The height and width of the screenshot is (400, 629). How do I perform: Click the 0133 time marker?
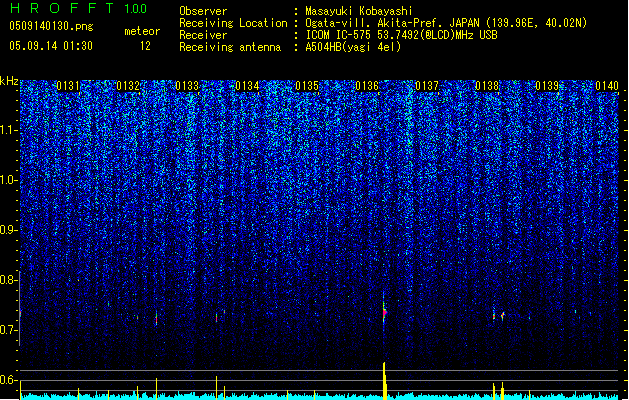click(x=187, y=86)
